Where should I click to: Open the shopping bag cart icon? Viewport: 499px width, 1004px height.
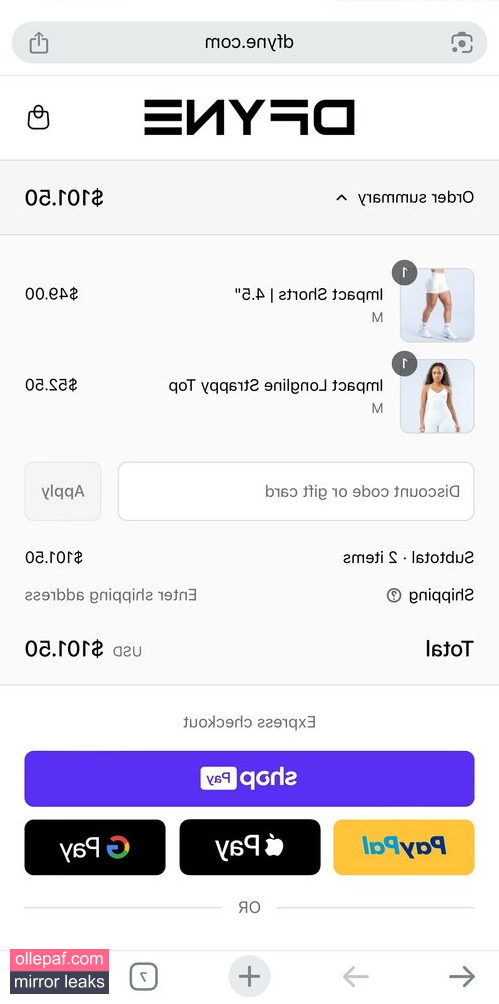(38, 118)
